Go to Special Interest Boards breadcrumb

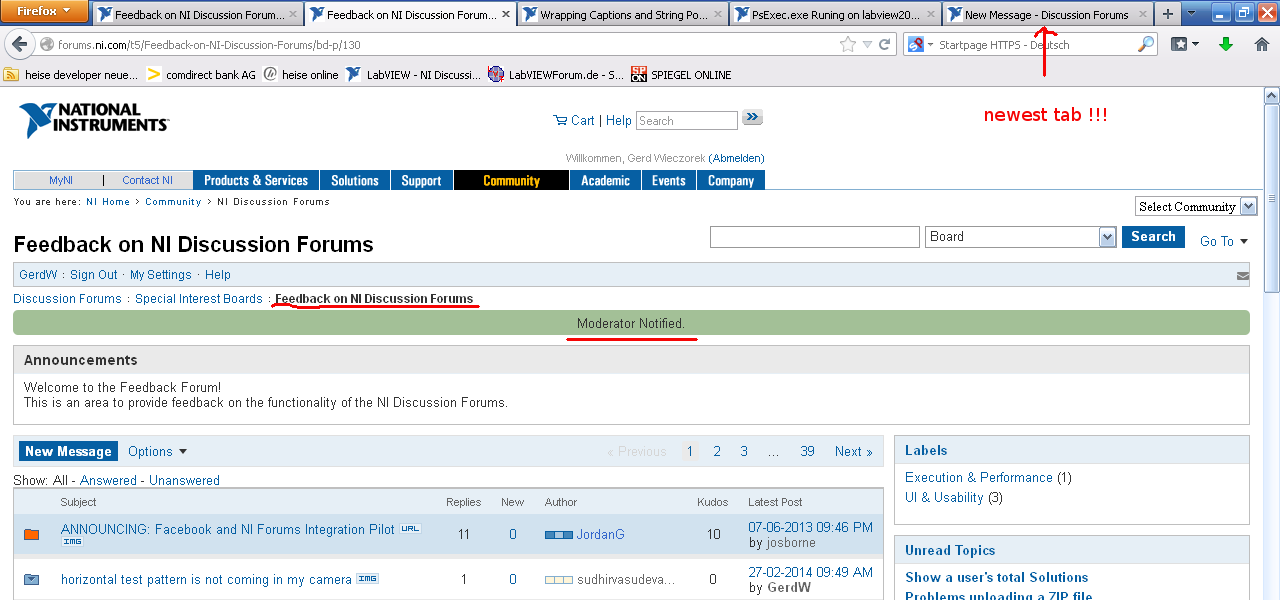pyautogui.click(x=198, y=299)
